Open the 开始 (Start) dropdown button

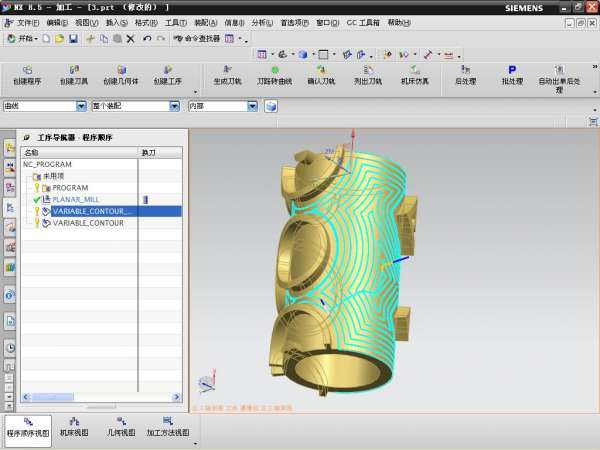point(23,38)
